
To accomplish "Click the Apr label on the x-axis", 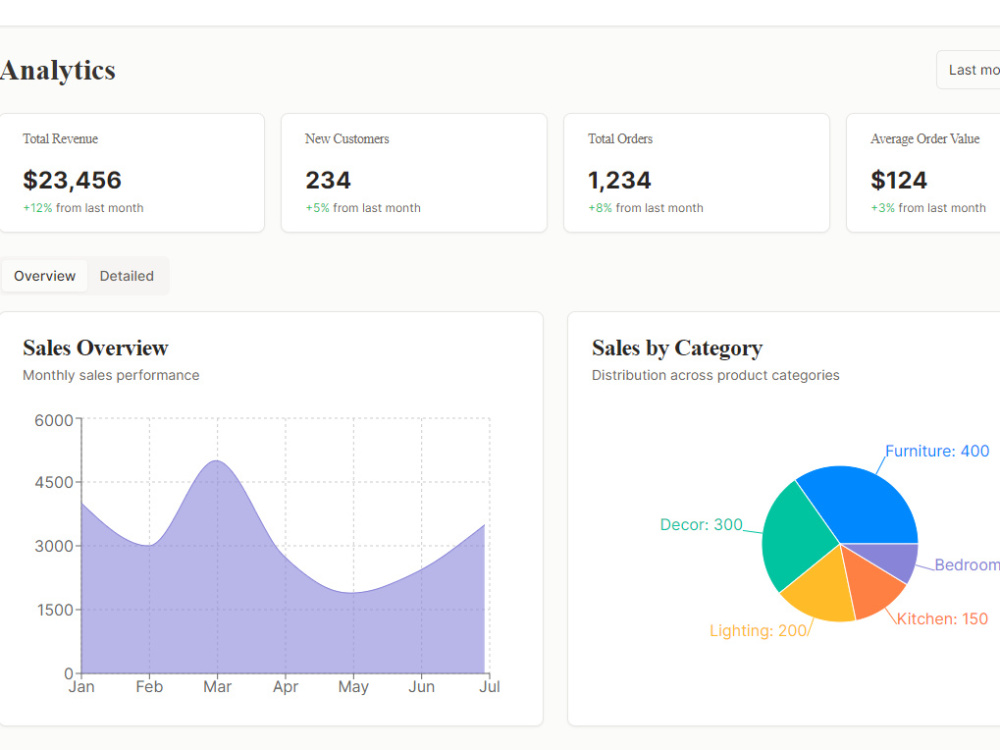I will click(286, 687).
